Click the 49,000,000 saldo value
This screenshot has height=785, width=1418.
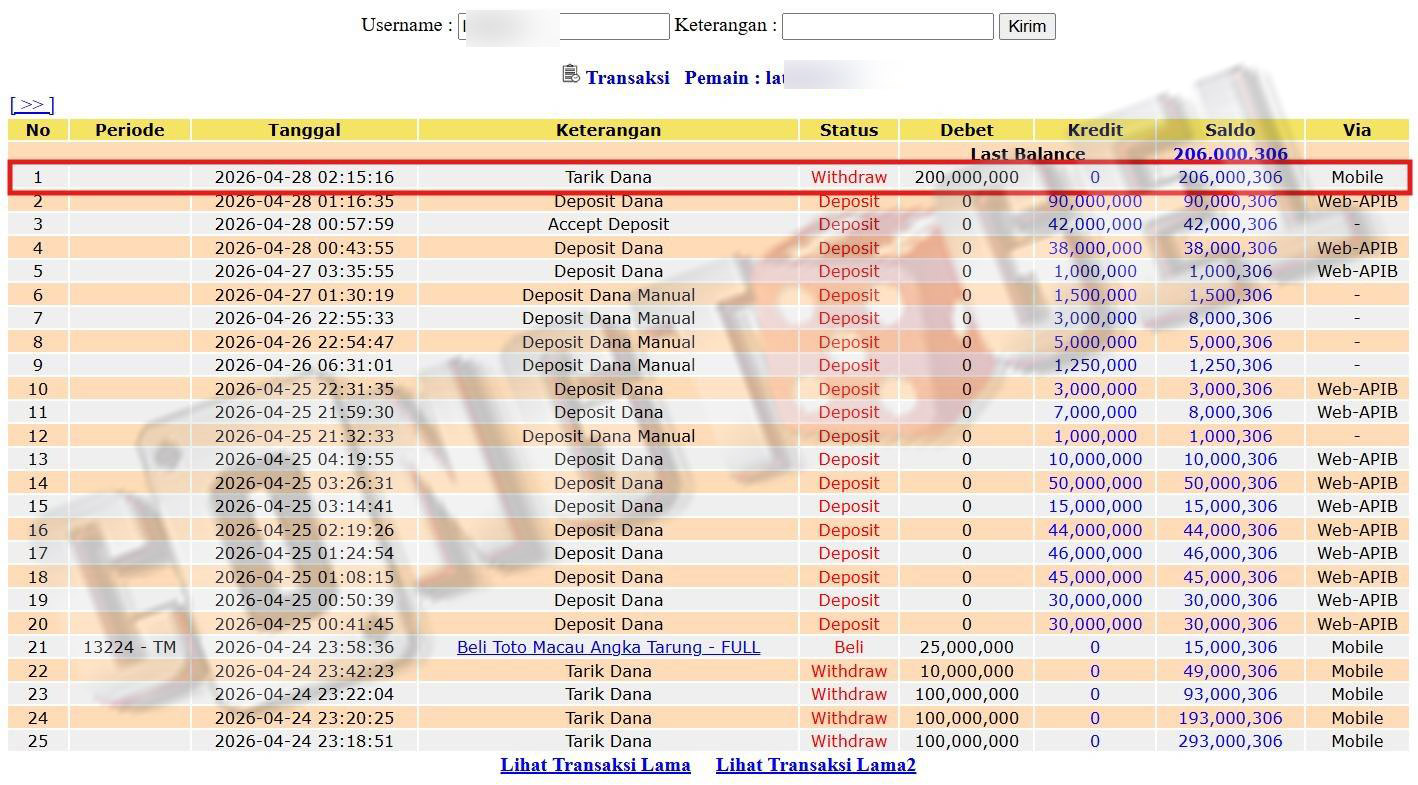tap(1230, 671)
